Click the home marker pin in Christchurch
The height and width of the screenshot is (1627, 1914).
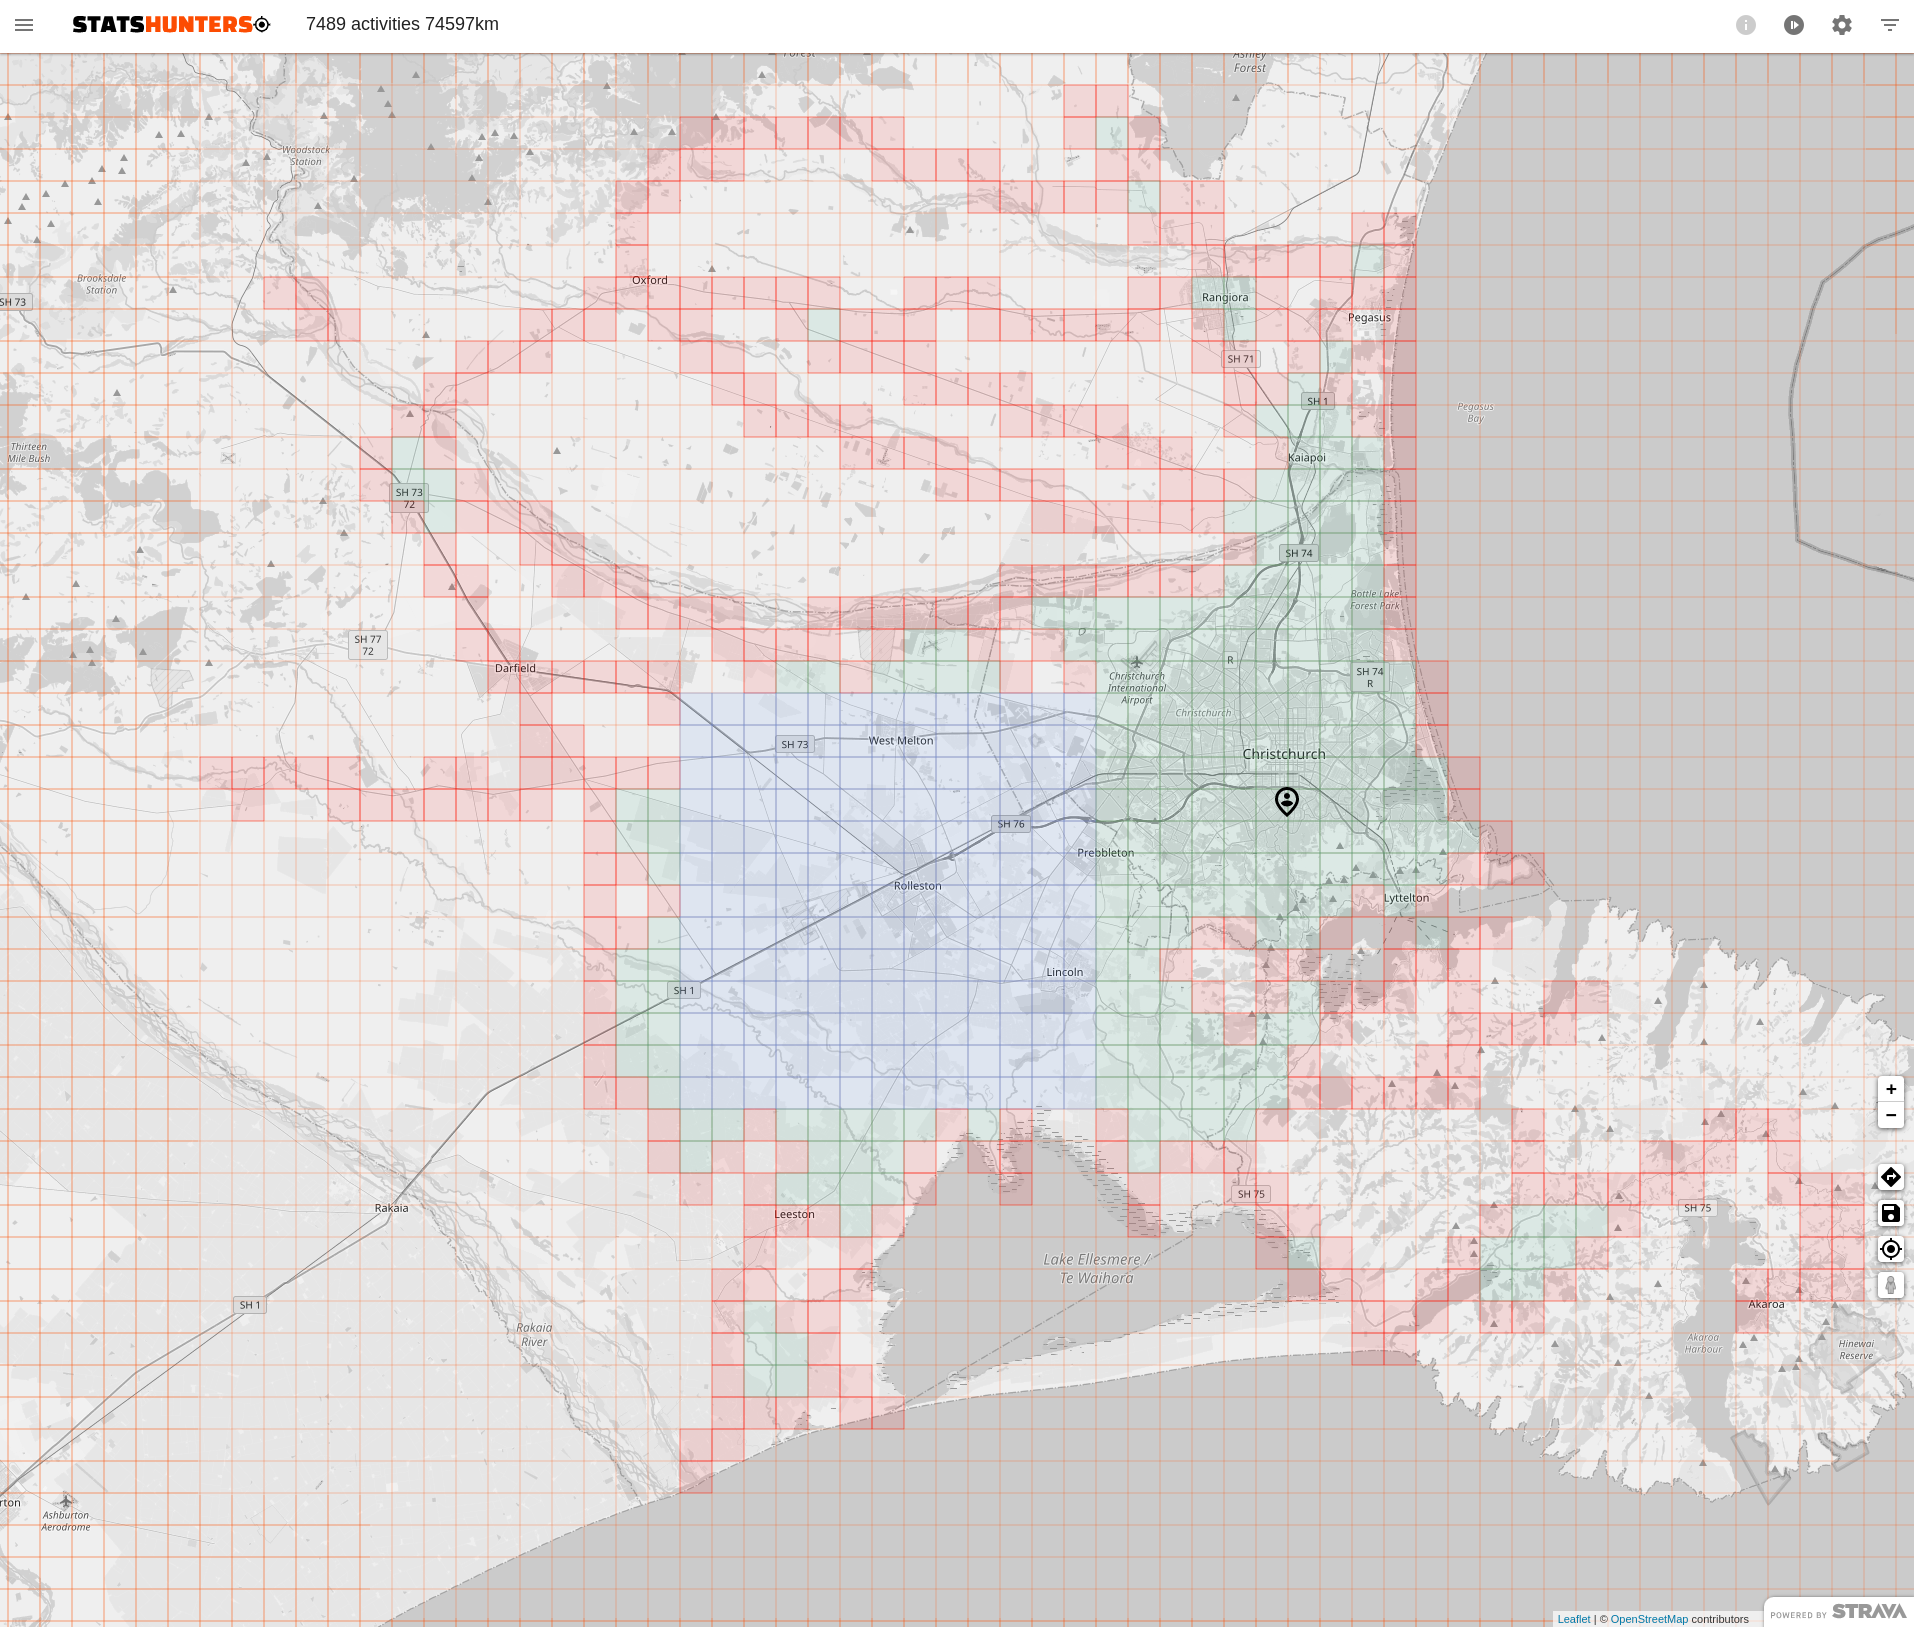point(1286,801)
